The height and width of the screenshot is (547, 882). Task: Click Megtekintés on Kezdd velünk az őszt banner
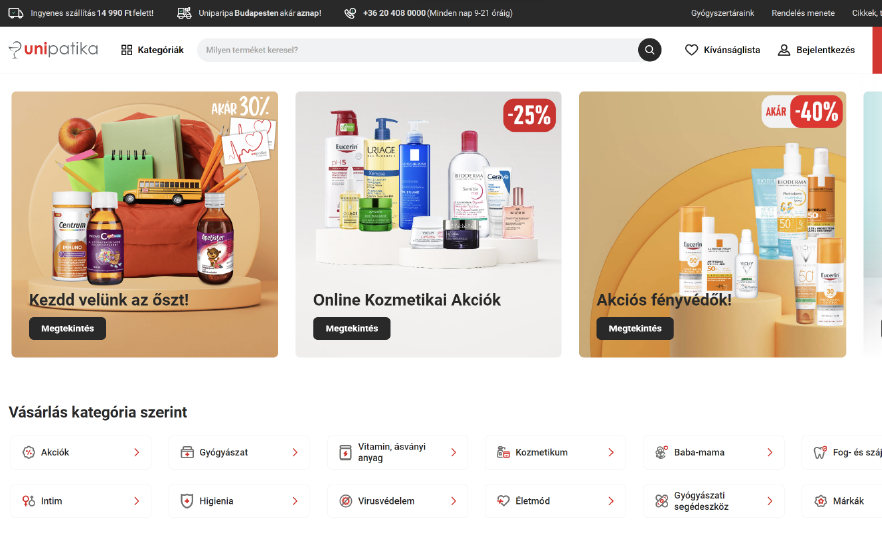pos(68,329)
